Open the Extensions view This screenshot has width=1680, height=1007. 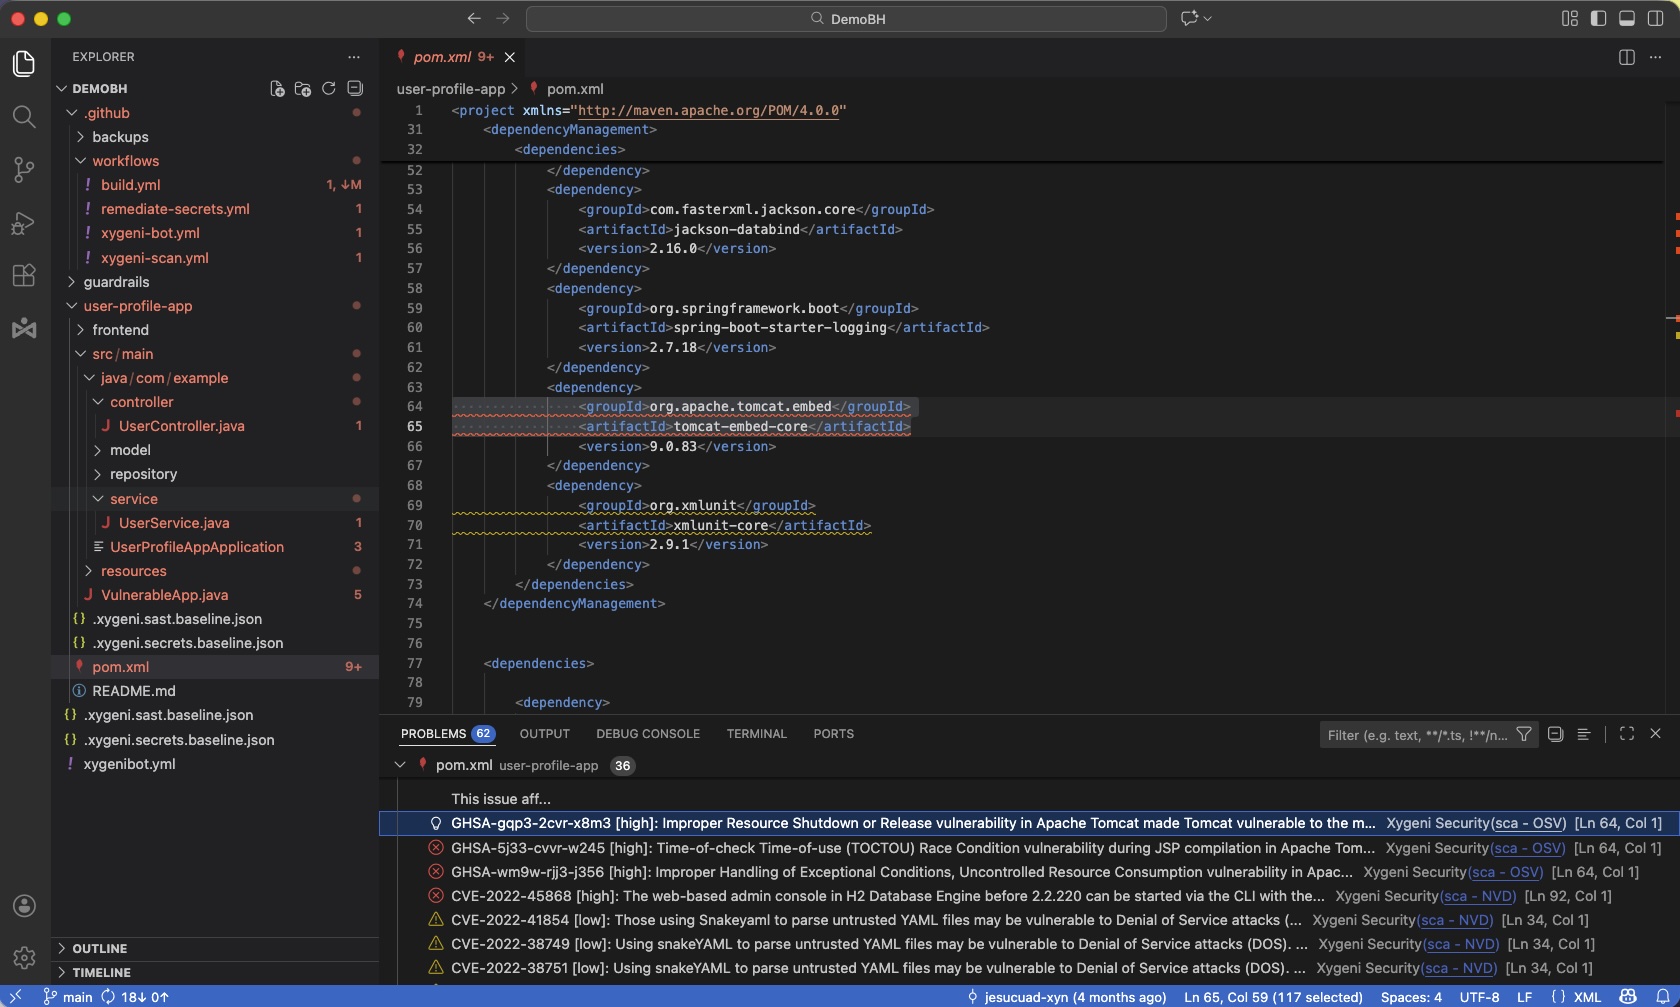pyautogui.click(x=24, y=276)
